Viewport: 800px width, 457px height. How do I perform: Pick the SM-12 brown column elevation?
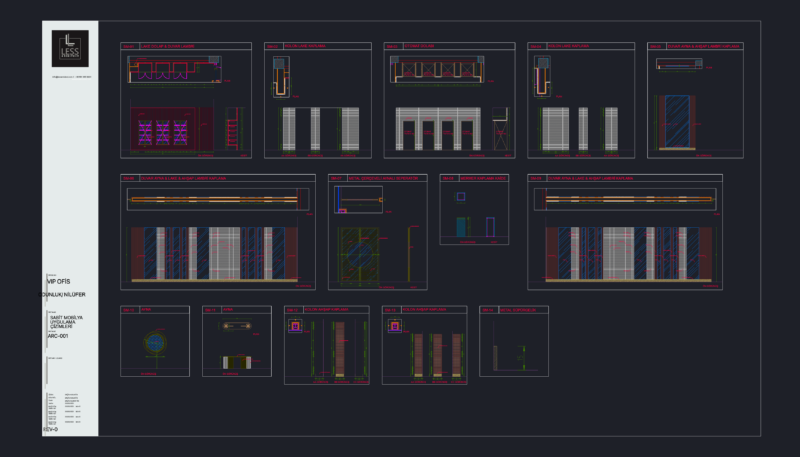click(340, 349)
